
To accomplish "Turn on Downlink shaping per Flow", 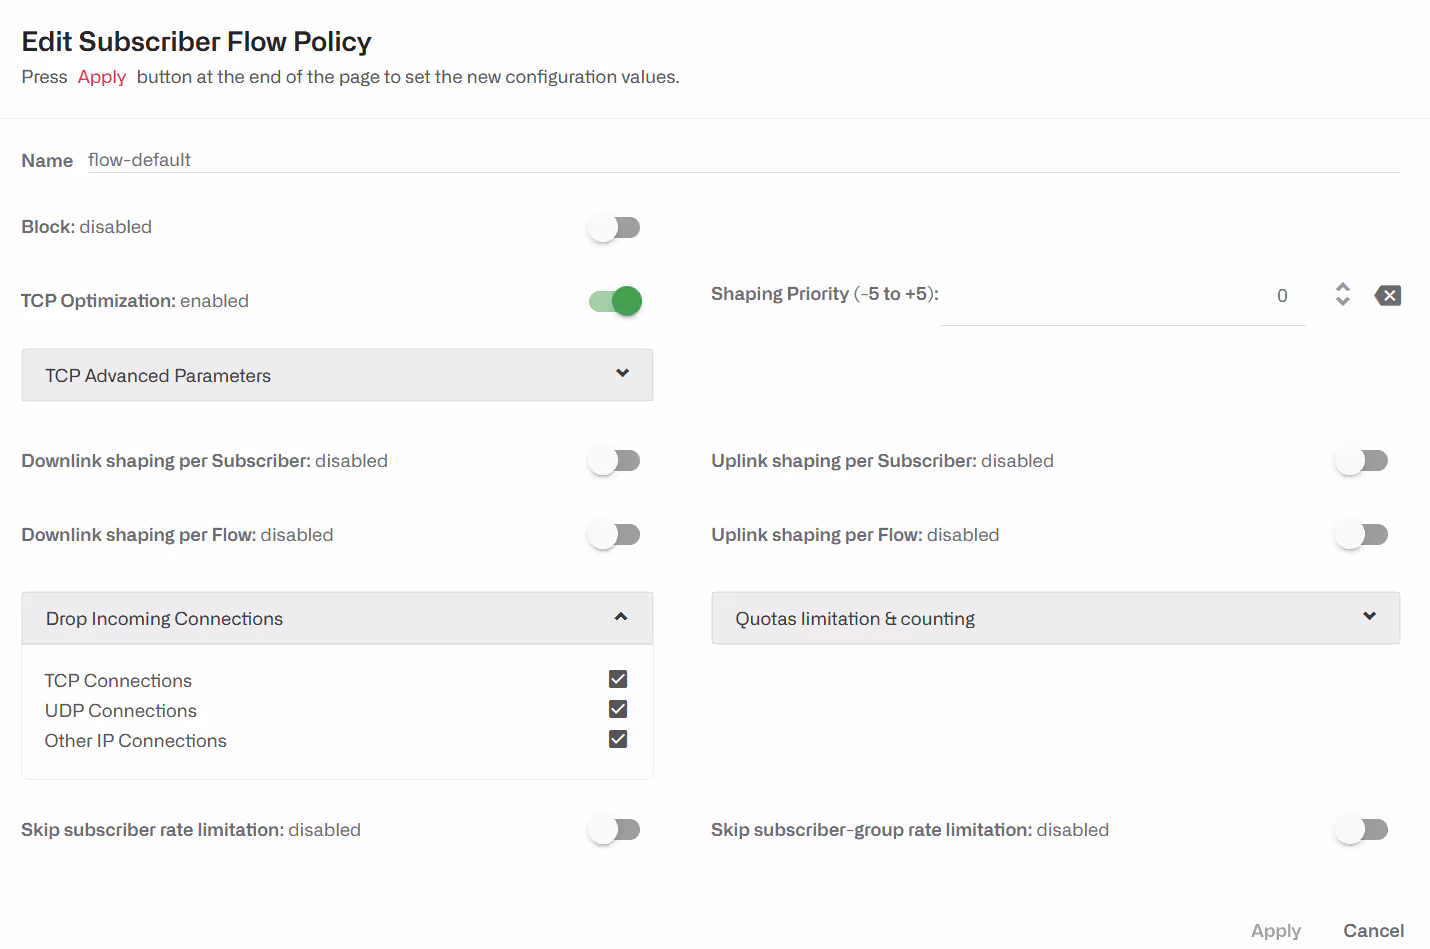I will [614, 535].
